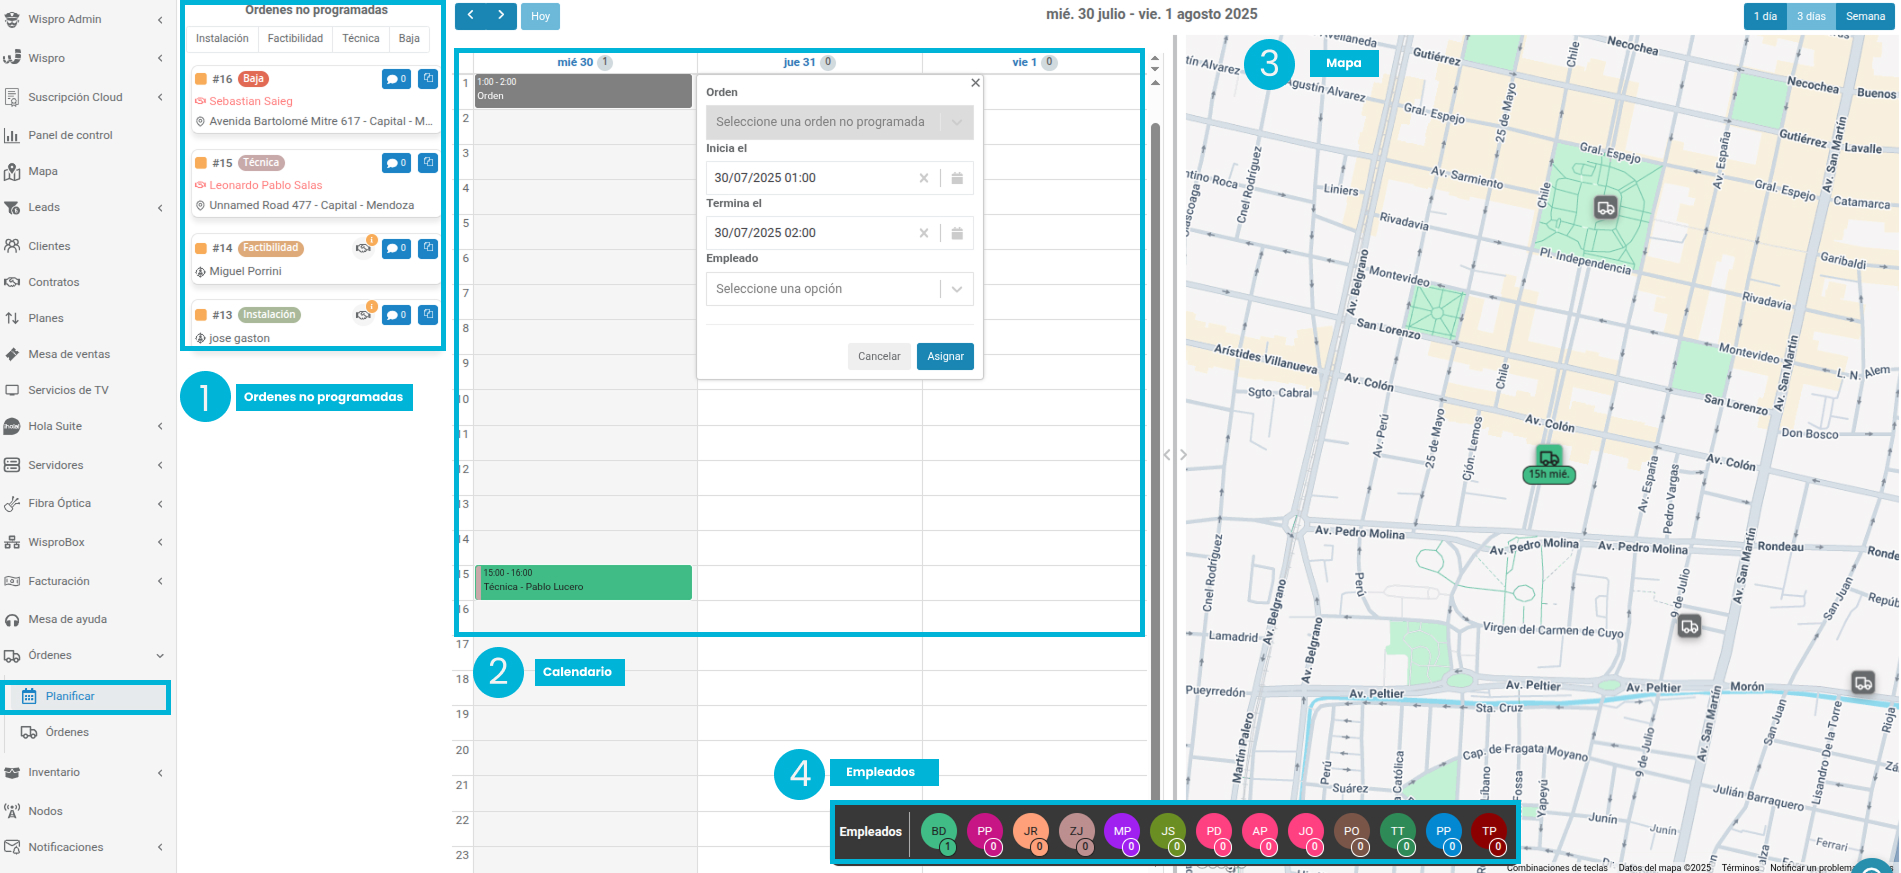The height and width of the screenshot is (873, 1901).
Task: Select employee TT avatar
Action: click(x=1398, y=832)
